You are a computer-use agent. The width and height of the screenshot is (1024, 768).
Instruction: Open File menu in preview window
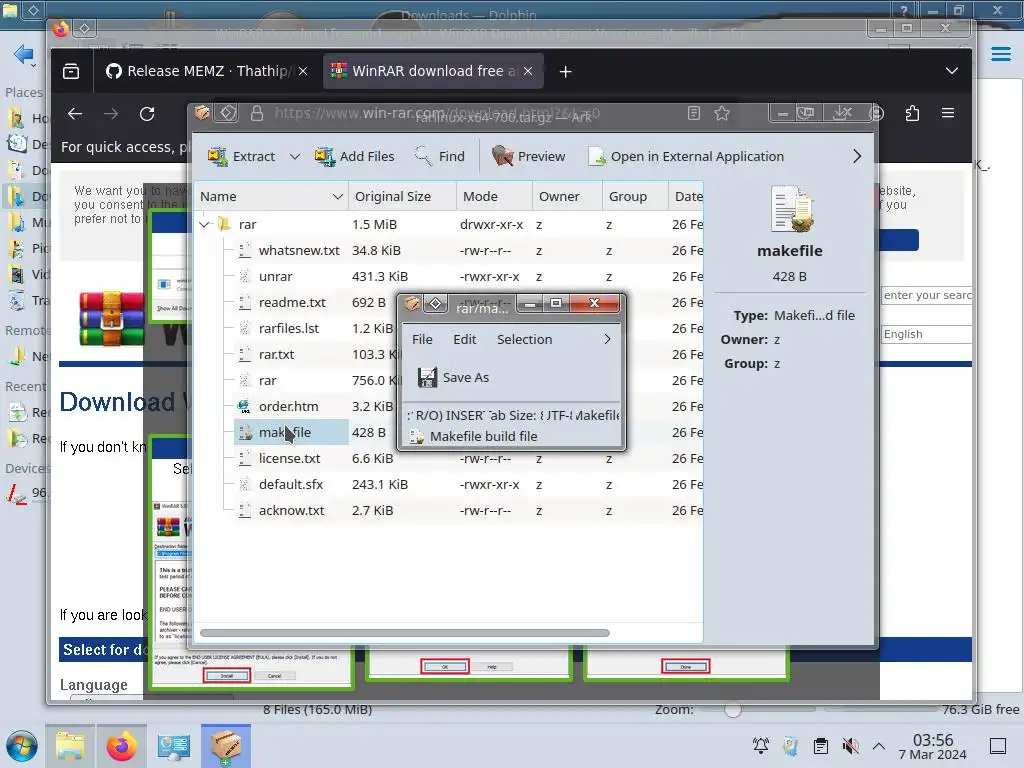click(422, 340)
